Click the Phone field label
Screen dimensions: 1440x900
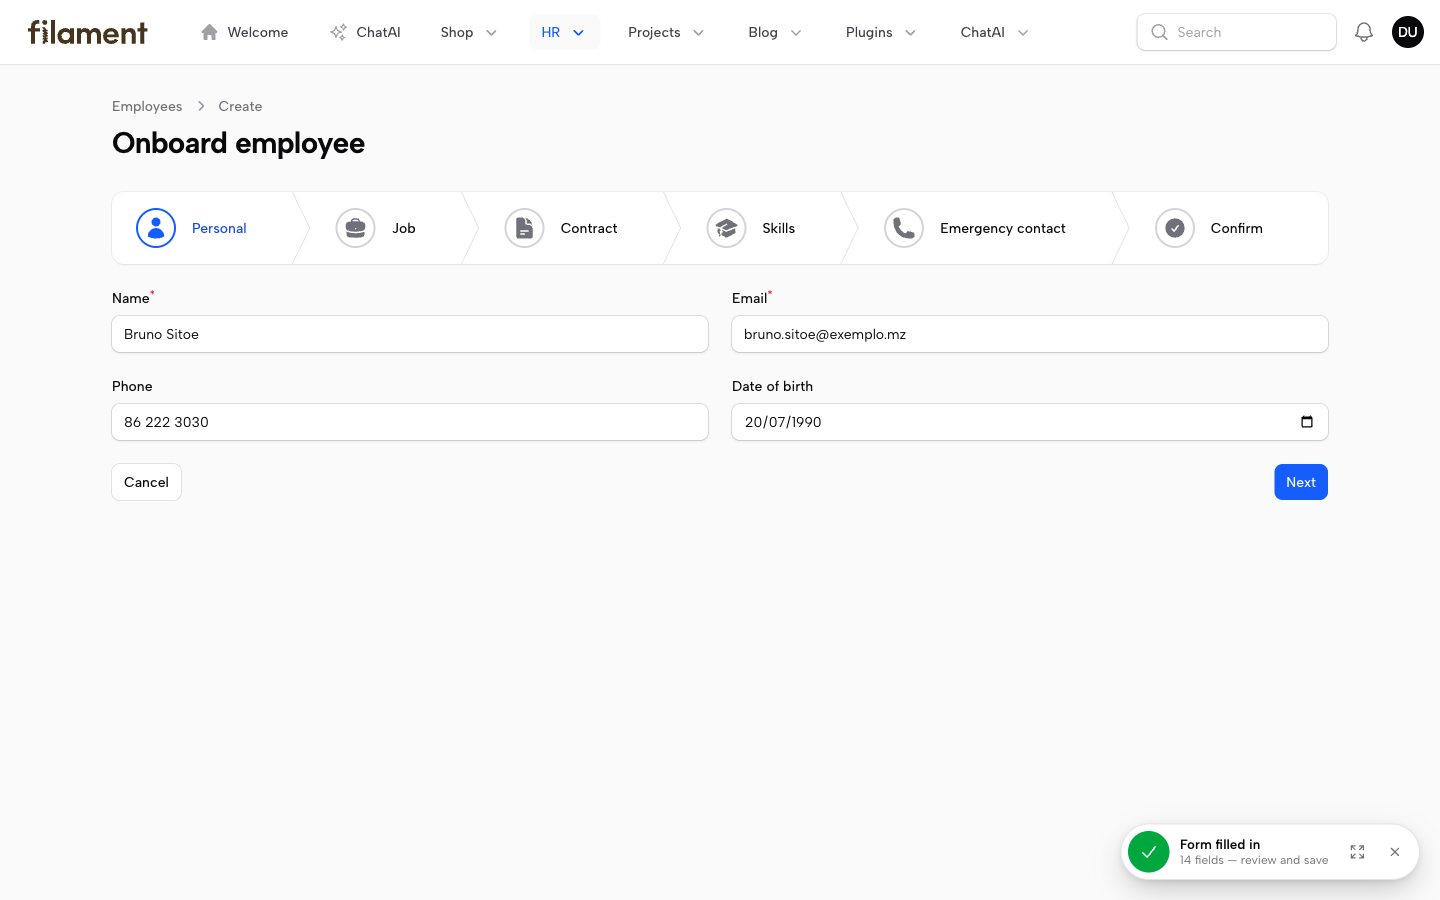tap(132, 386)
